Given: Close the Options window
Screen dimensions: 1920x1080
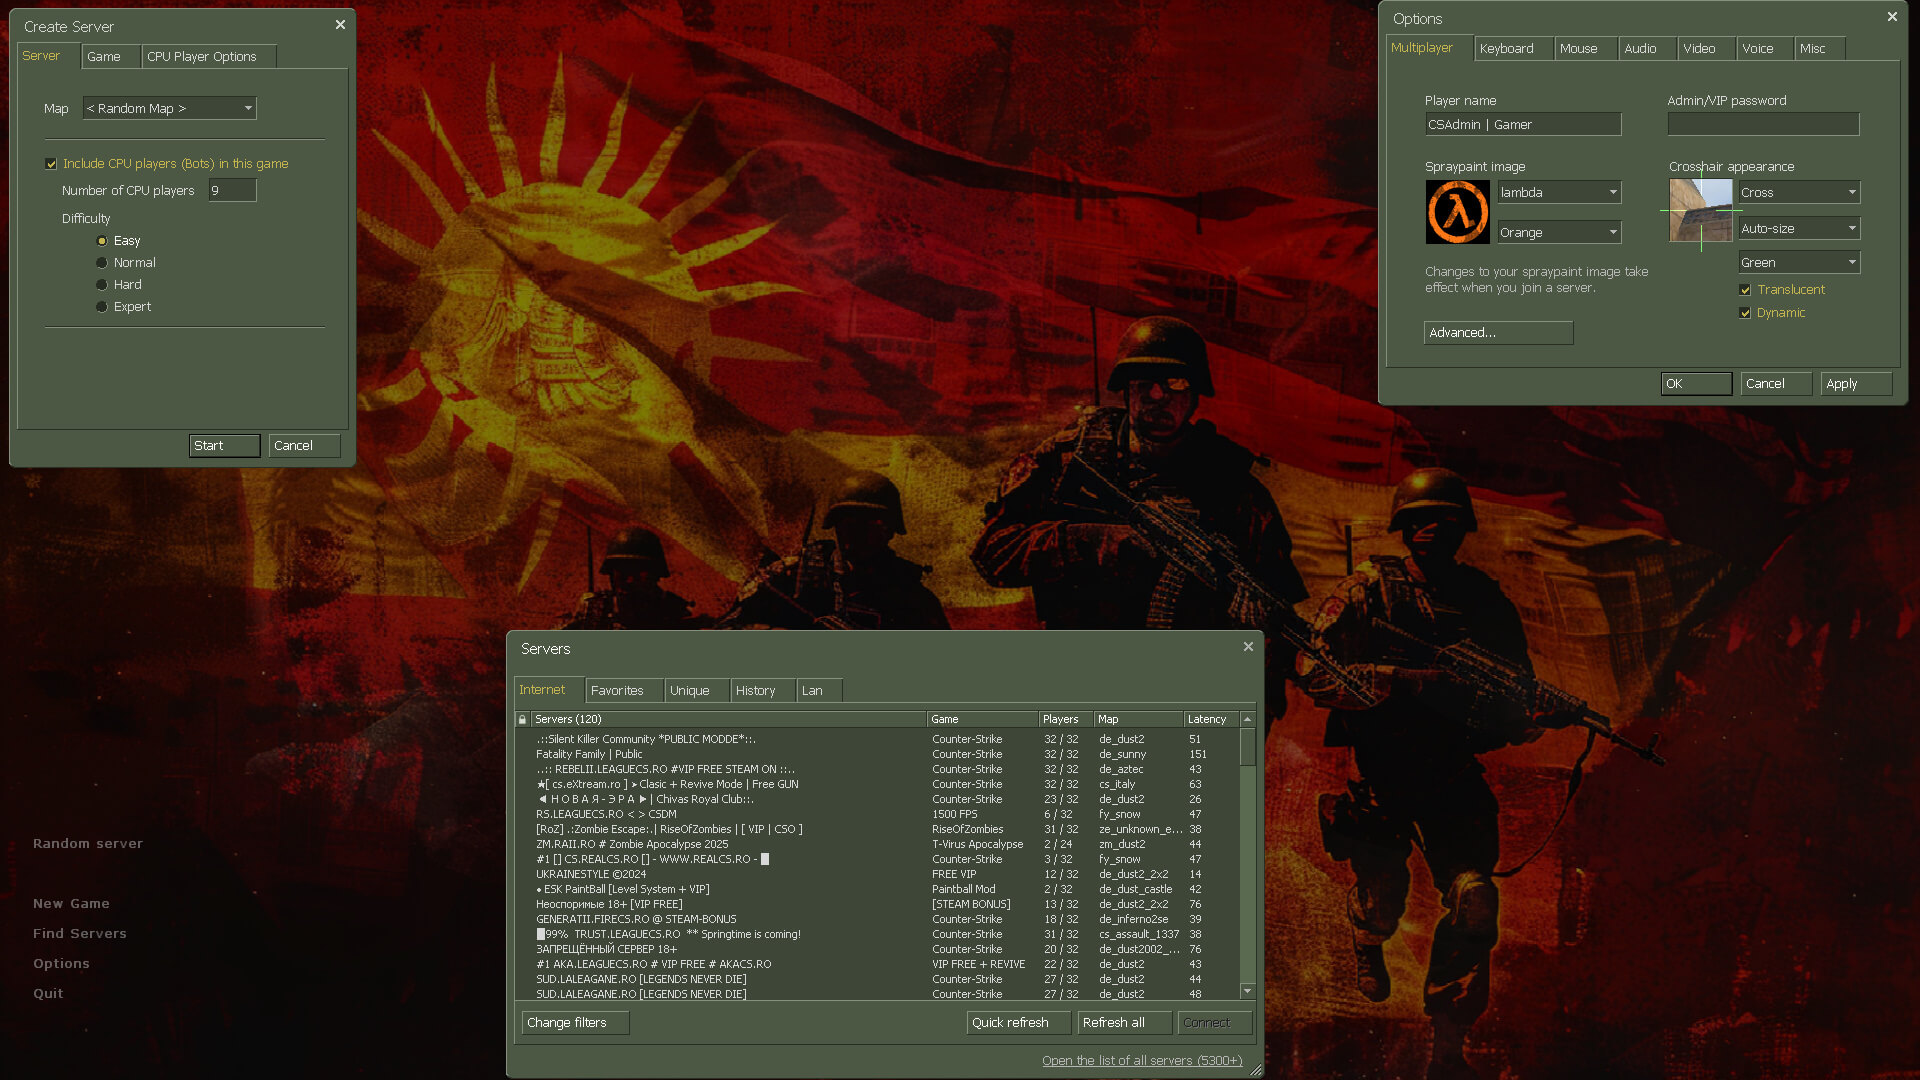Looking at the screenshot, I should pyautogui.click(x=1892, y=17).
